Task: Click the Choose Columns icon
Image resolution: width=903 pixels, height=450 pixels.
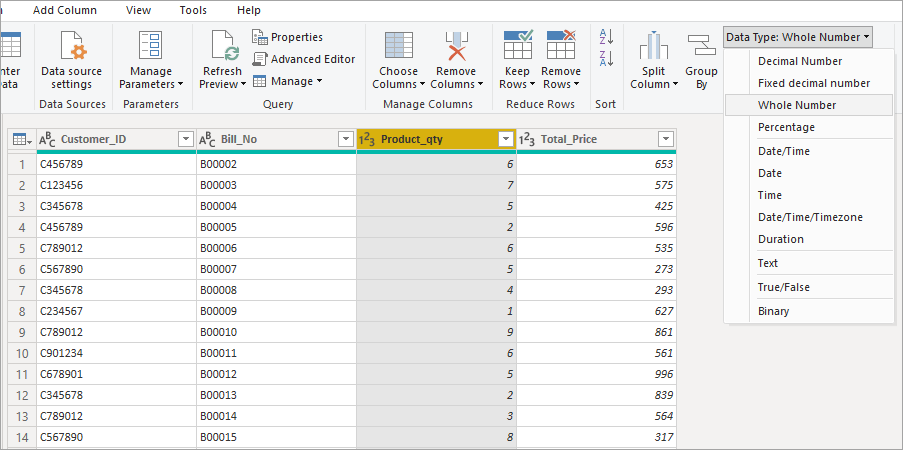Action: tap(399, 46)
